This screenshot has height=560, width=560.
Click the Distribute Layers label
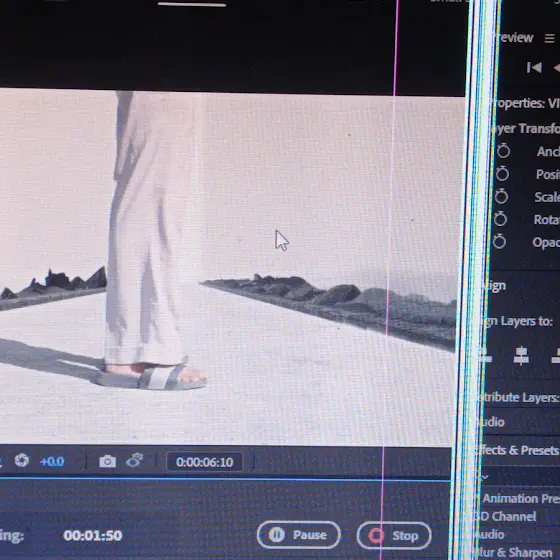coord(519,397)
